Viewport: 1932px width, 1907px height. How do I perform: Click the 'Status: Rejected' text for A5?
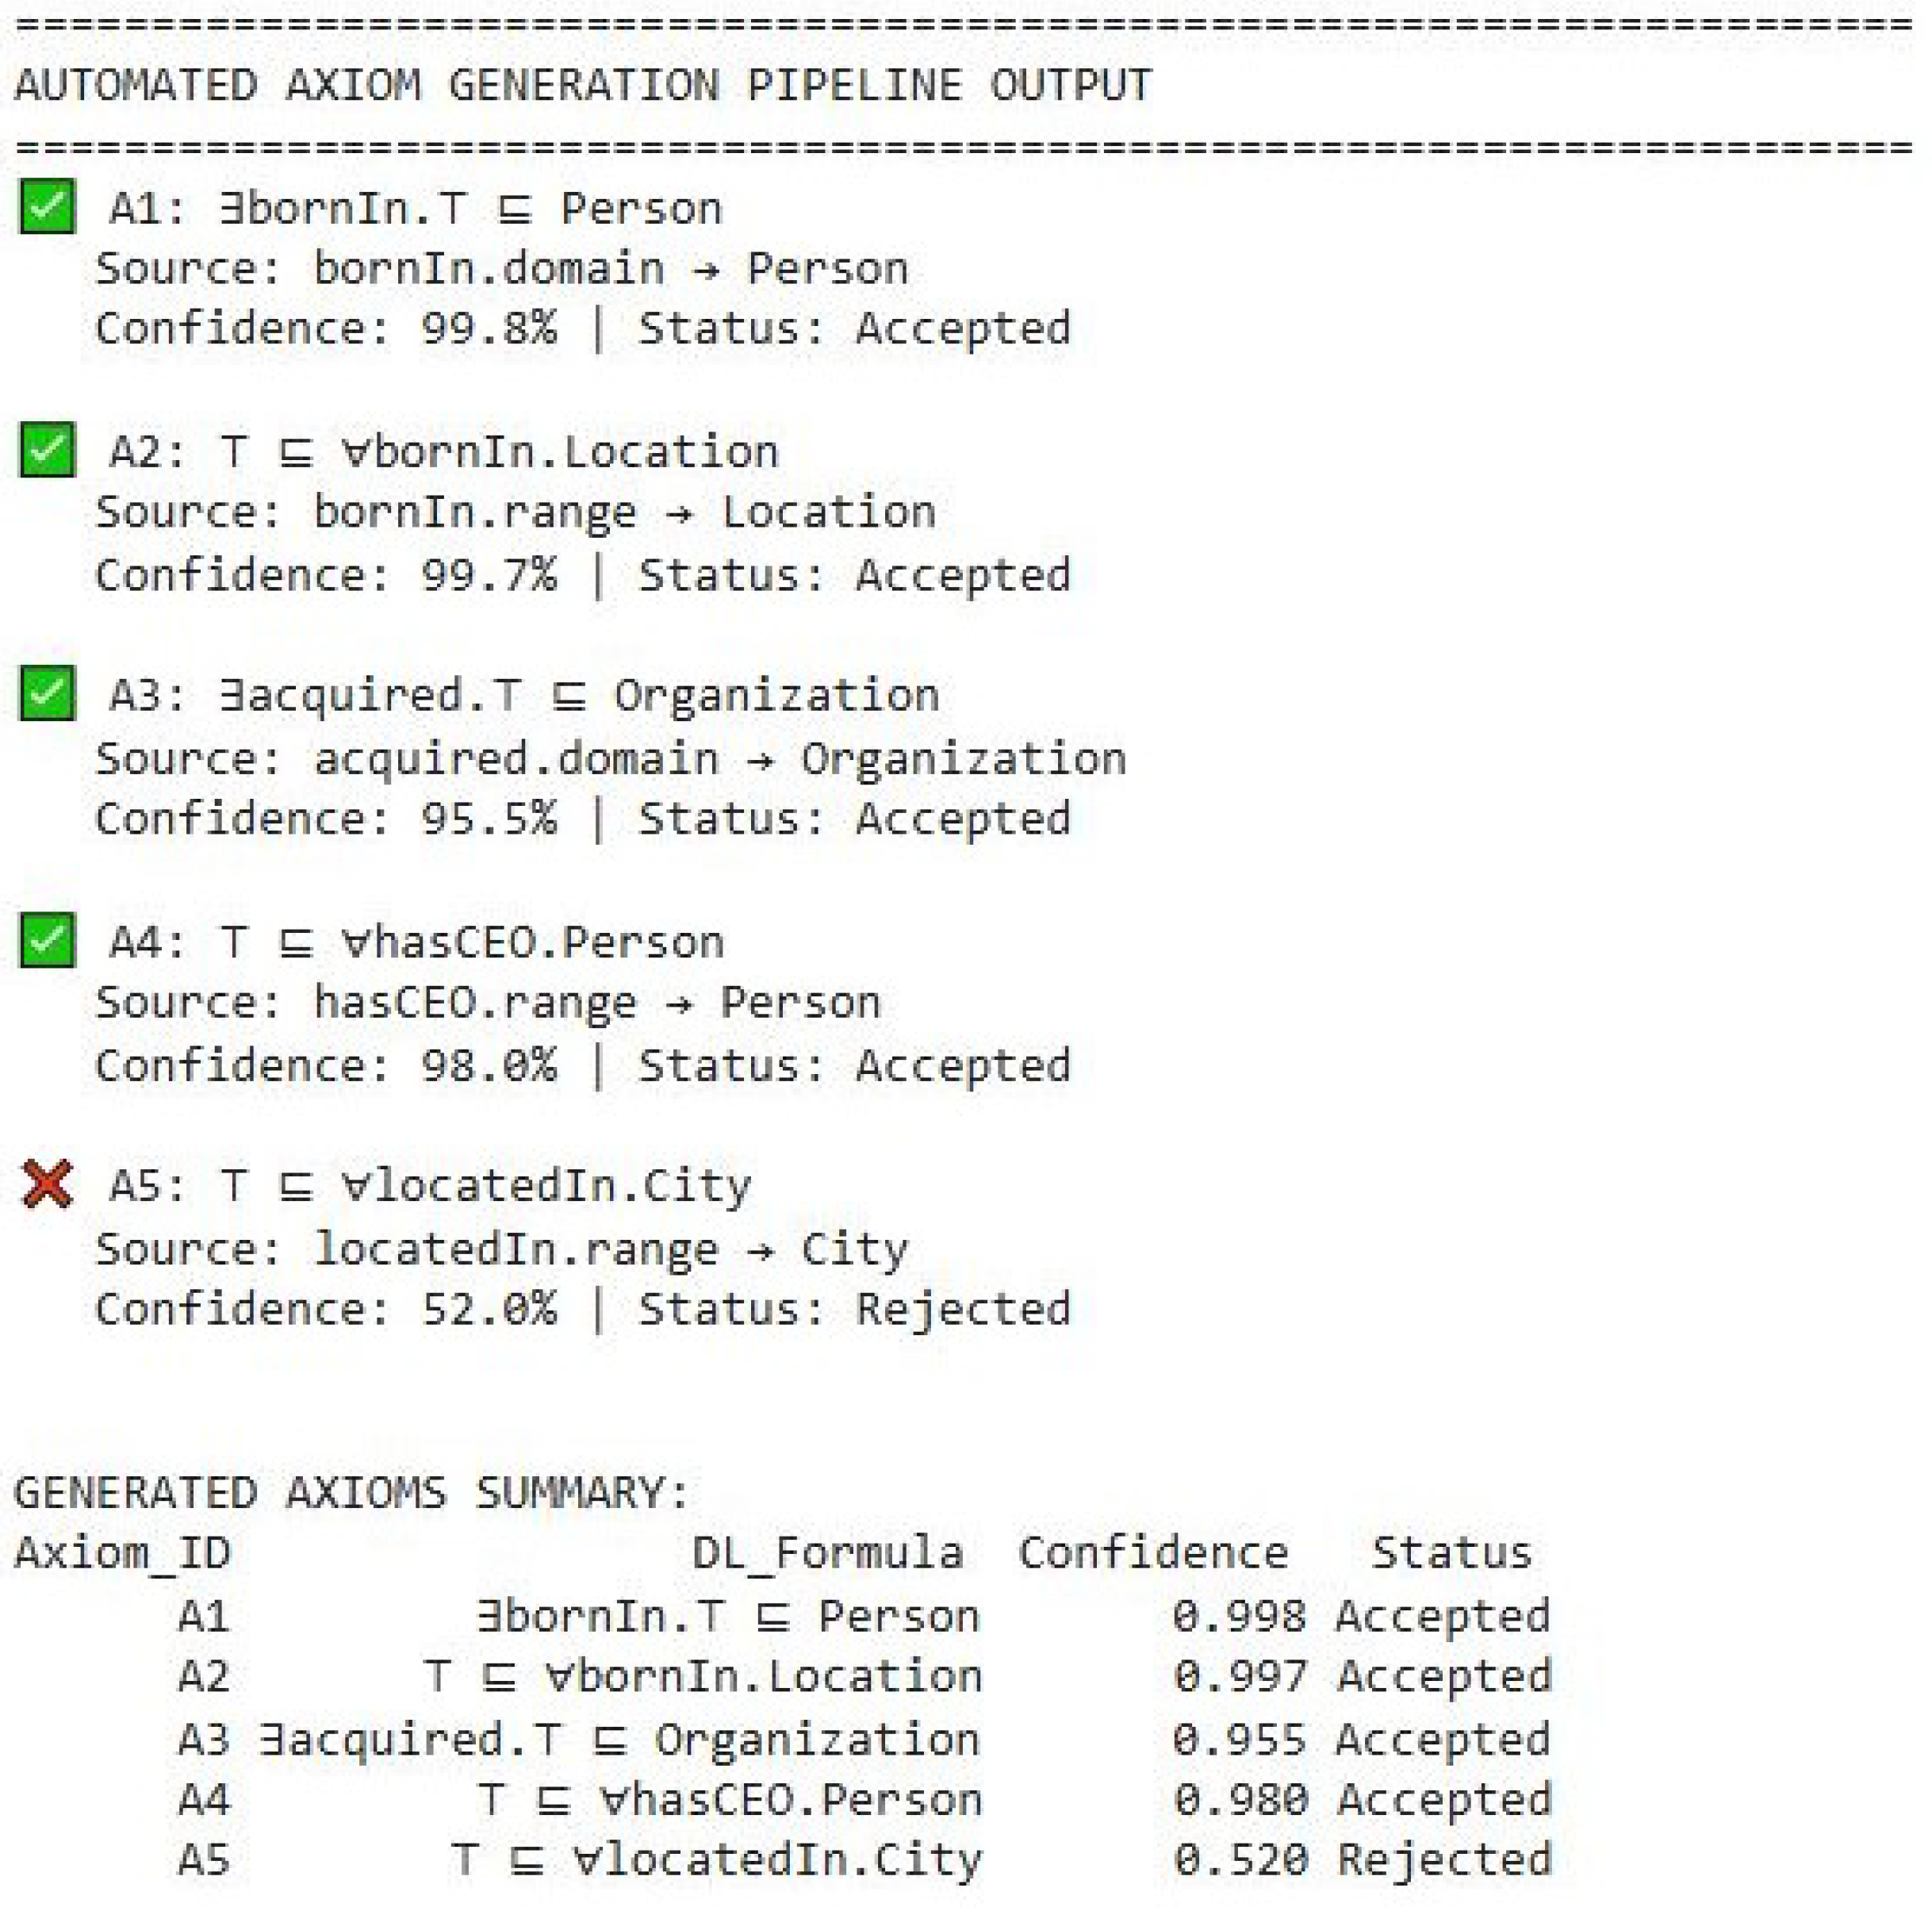tap(854, 1309)
